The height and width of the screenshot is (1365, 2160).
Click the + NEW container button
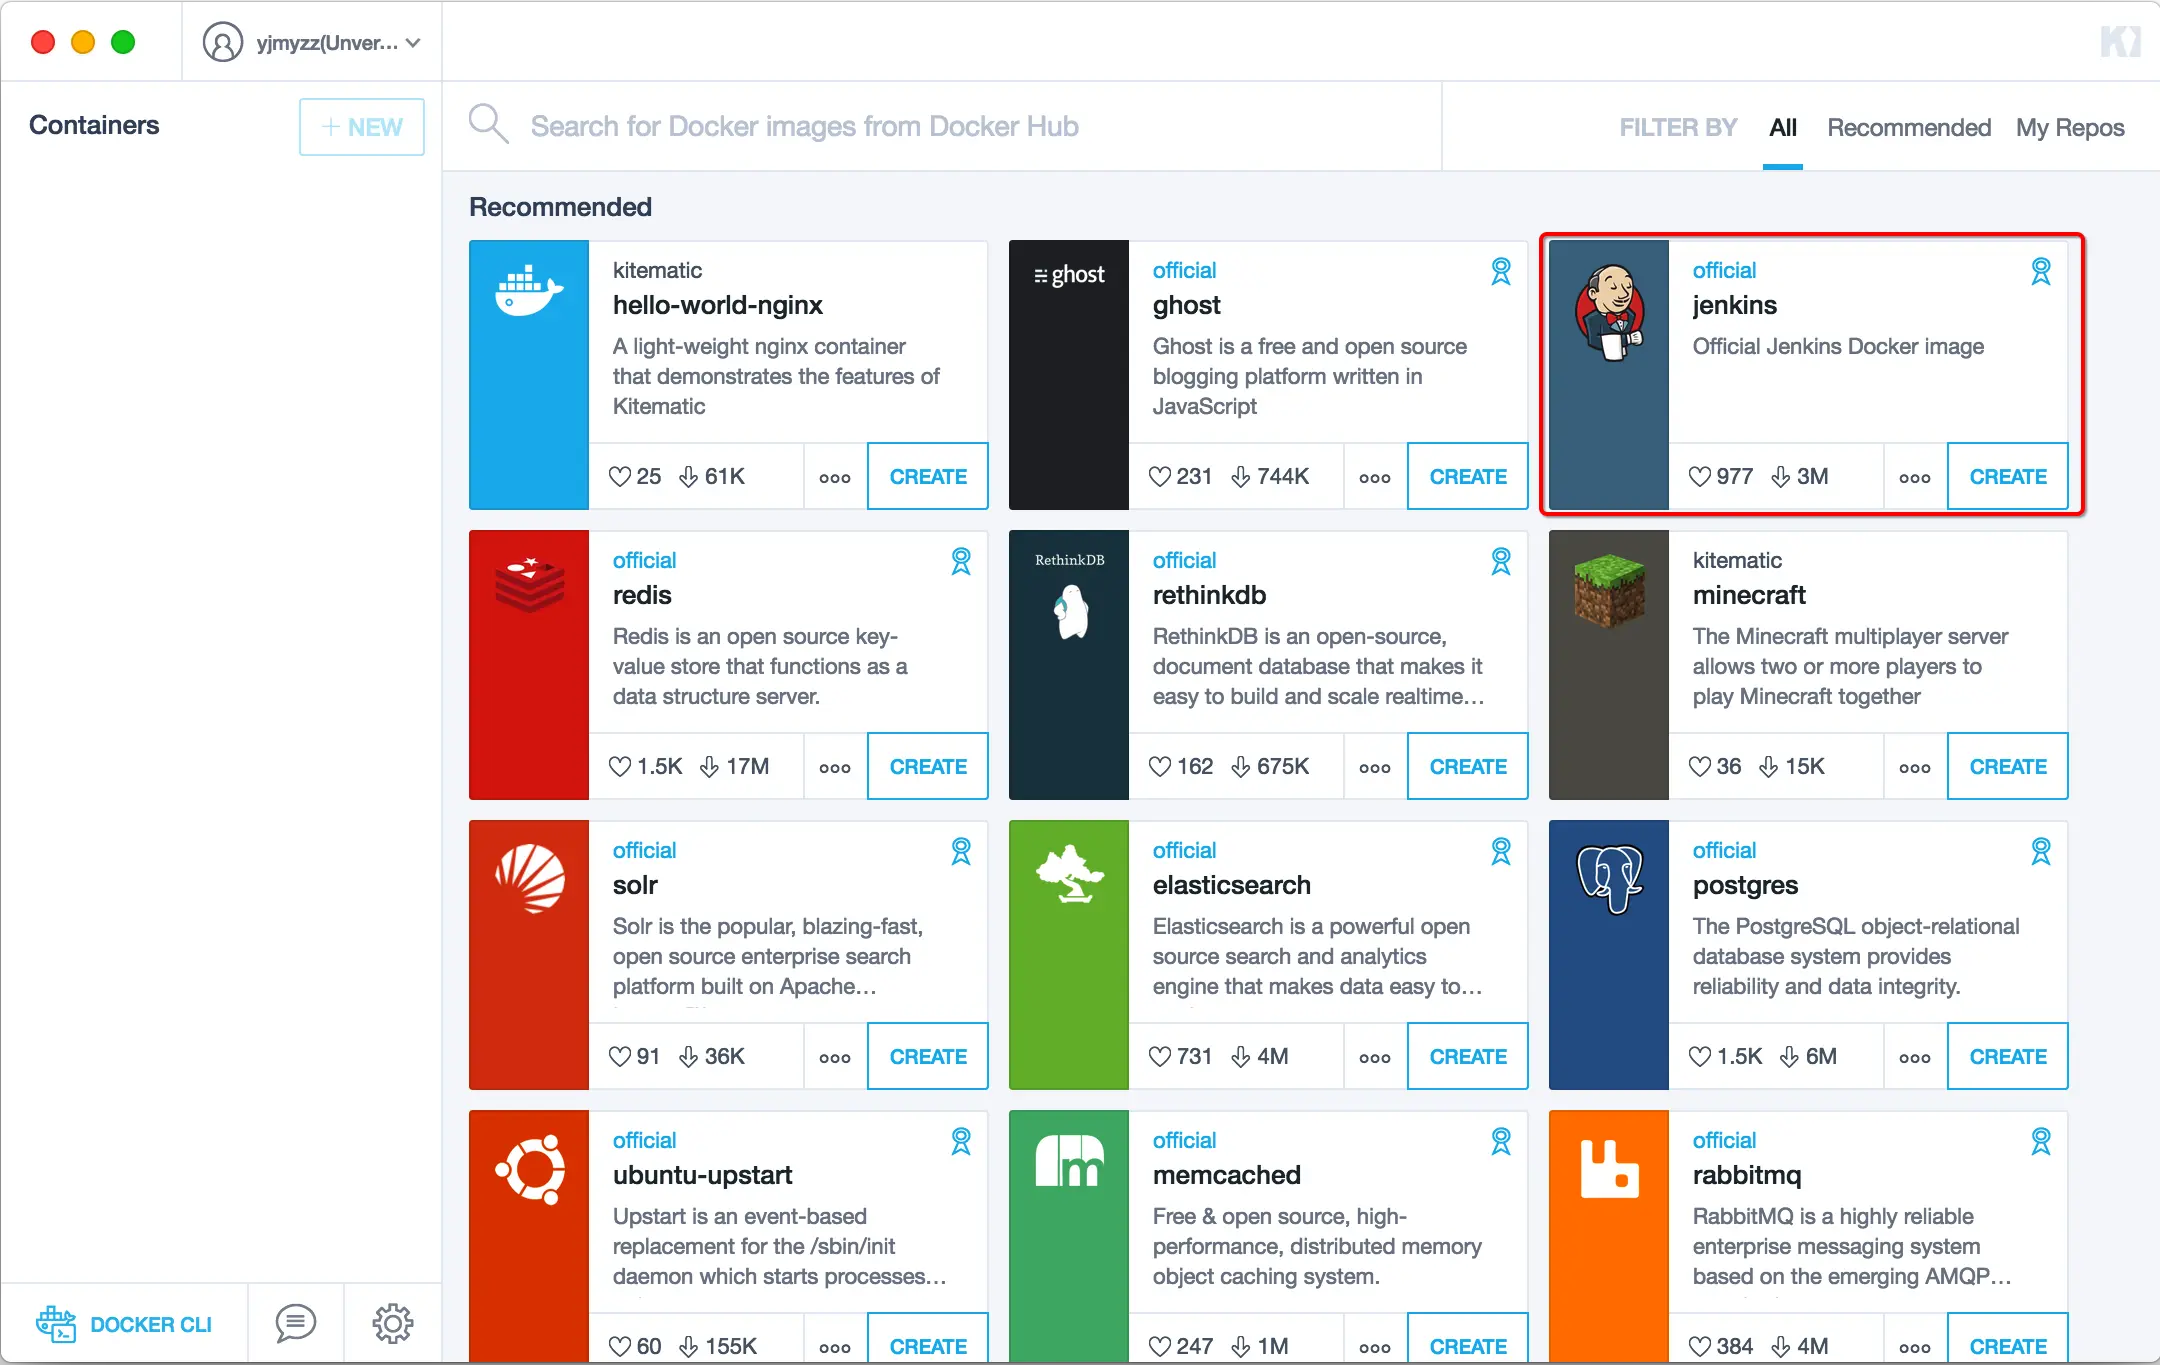[x=361, y=127]
